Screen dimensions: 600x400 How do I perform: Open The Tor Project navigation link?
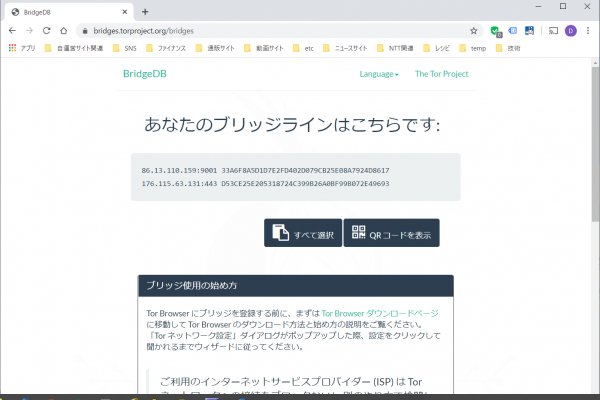pos(441,74)
